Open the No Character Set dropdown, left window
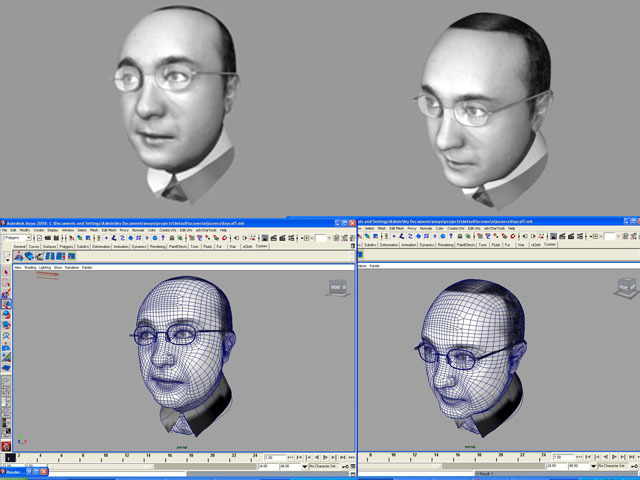Screen dimensions: 640x480 [x=324, y=466]
